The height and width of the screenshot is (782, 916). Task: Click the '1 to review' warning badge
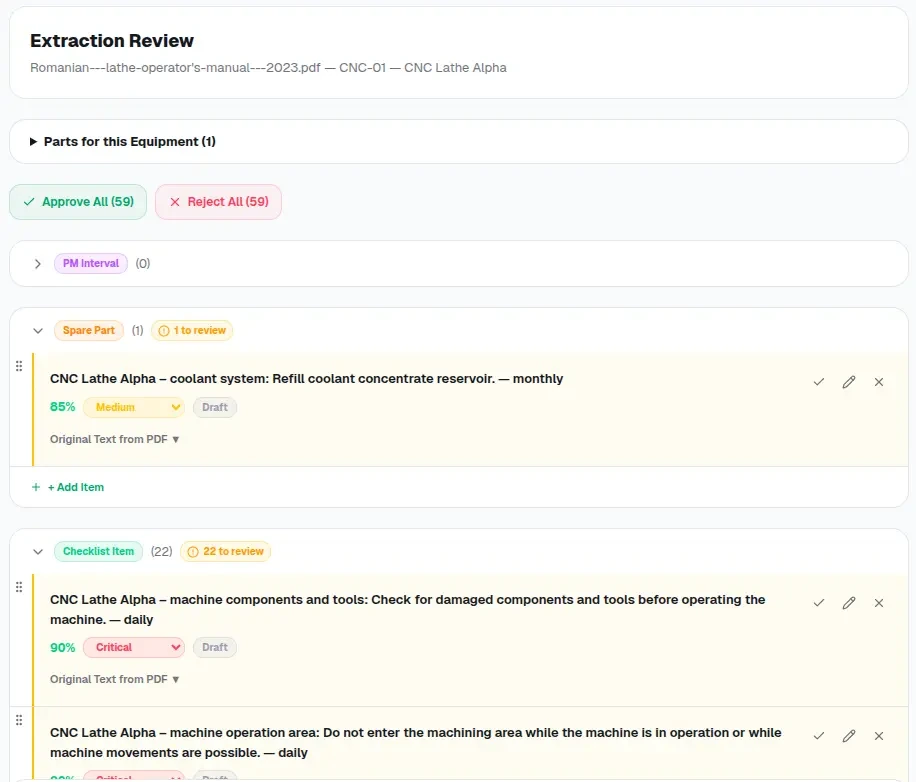pos(192,331)
